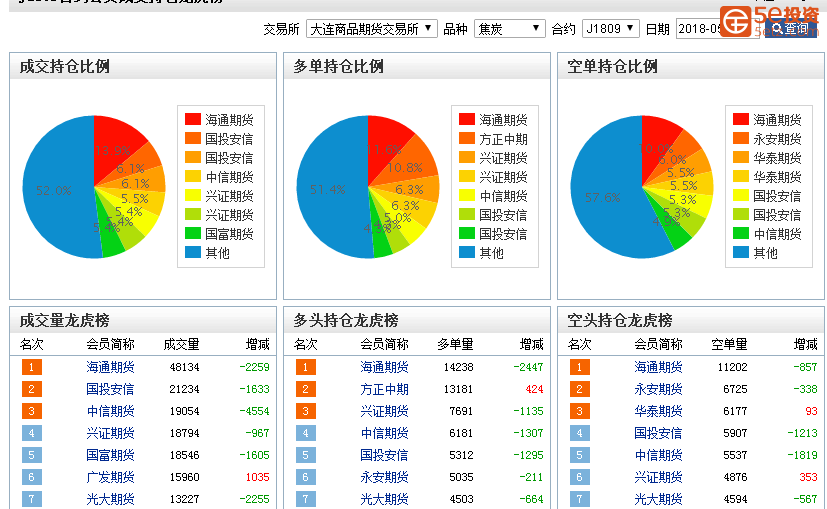Click 名次 header in 空头持仓龙虎榜
Viewport: 827px width, 509px height.
pos(580,344)
